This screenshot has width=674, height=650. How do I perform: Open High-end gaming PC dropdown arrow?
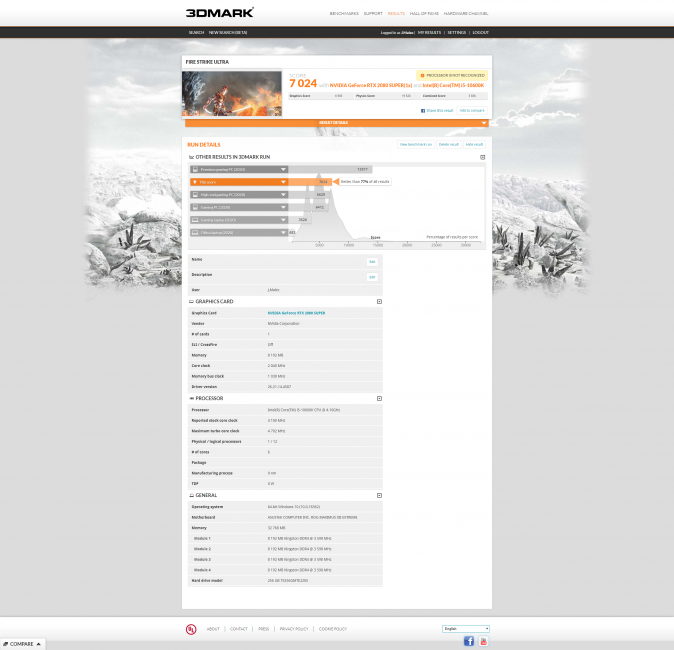283,195
